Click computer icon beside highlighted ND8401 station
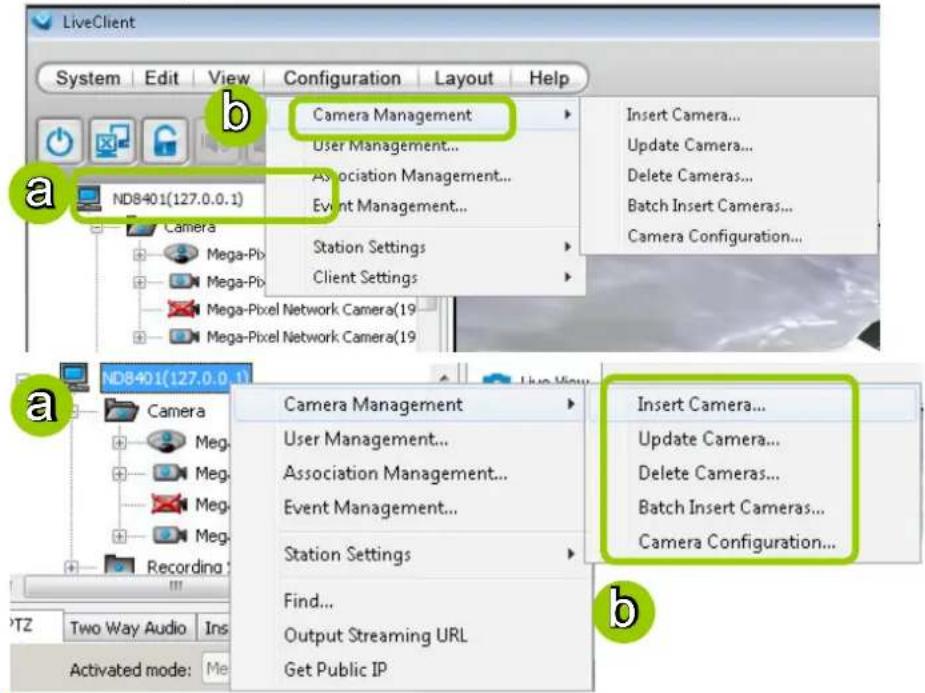This screenshot has width=925, height=693. point(75,377)
